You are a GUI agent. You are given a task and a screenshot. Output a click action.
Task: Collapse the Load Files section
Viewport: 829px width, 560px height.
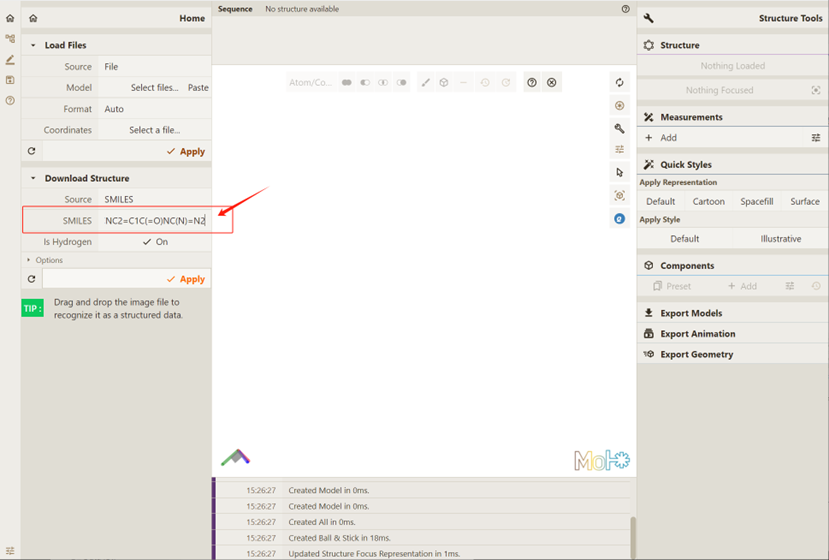point(33,45)
